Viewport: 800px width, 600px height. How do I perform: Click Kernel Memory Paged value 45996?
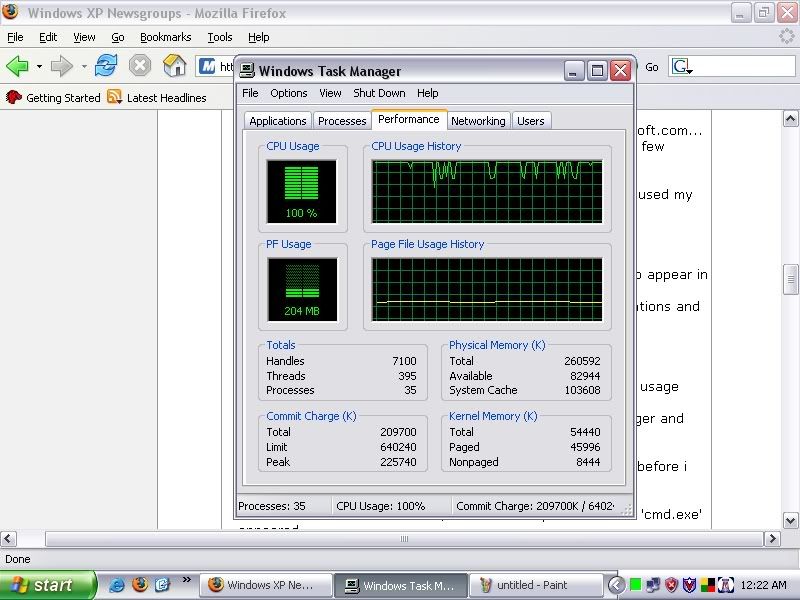585,447
